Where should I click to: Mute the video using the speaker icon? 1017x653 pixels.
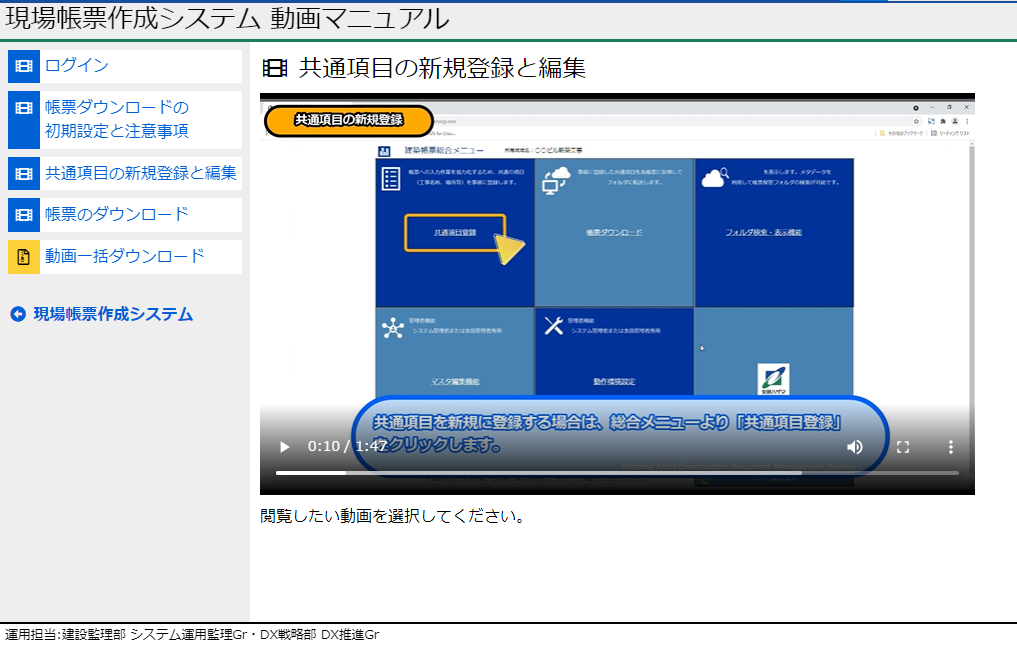click(855, 447)
